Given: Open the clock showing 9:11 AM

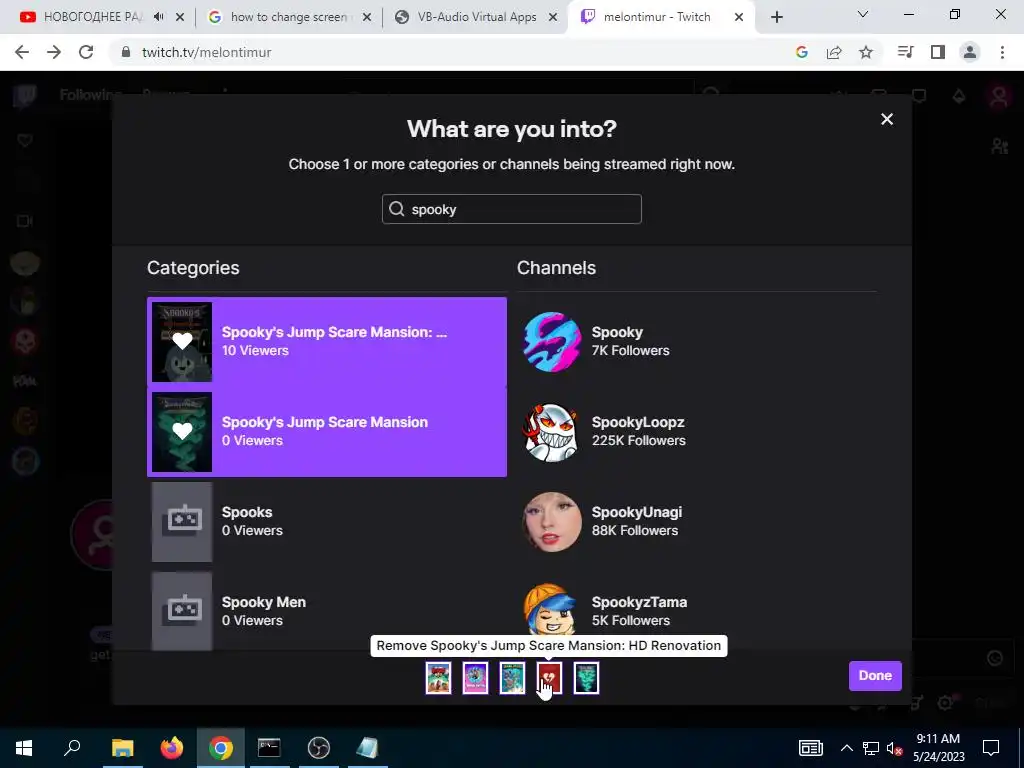Looking at the screenshot, I should (x=938, y=748).
